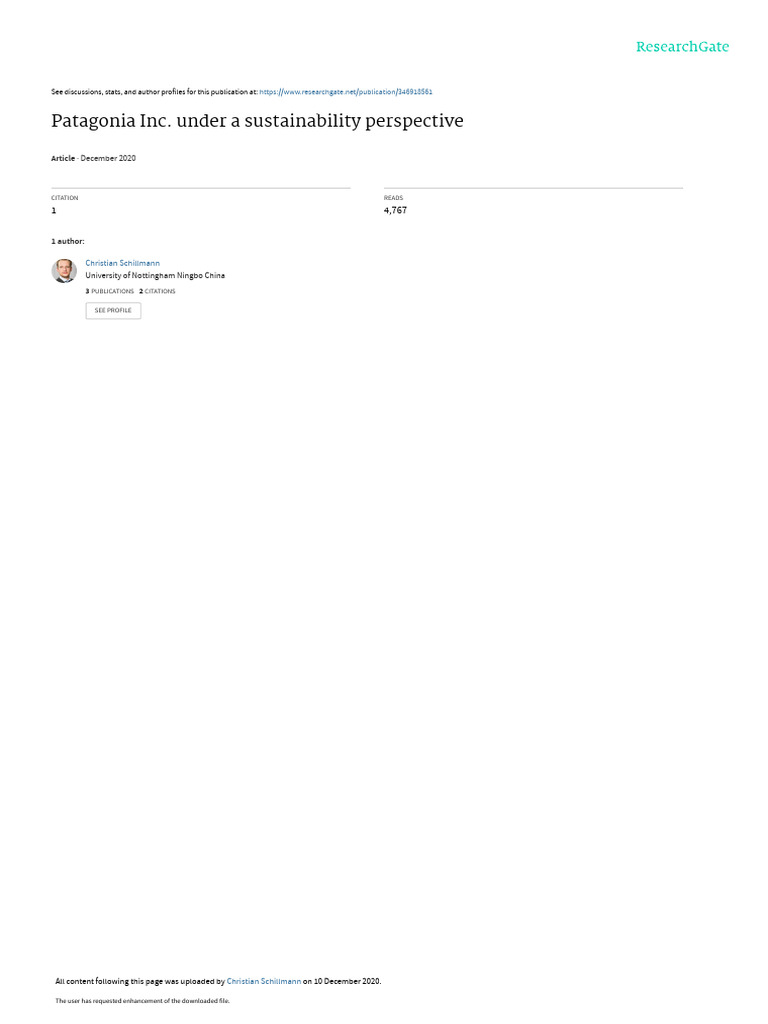Click the 3 PUBLICATIONS stat

110,291
